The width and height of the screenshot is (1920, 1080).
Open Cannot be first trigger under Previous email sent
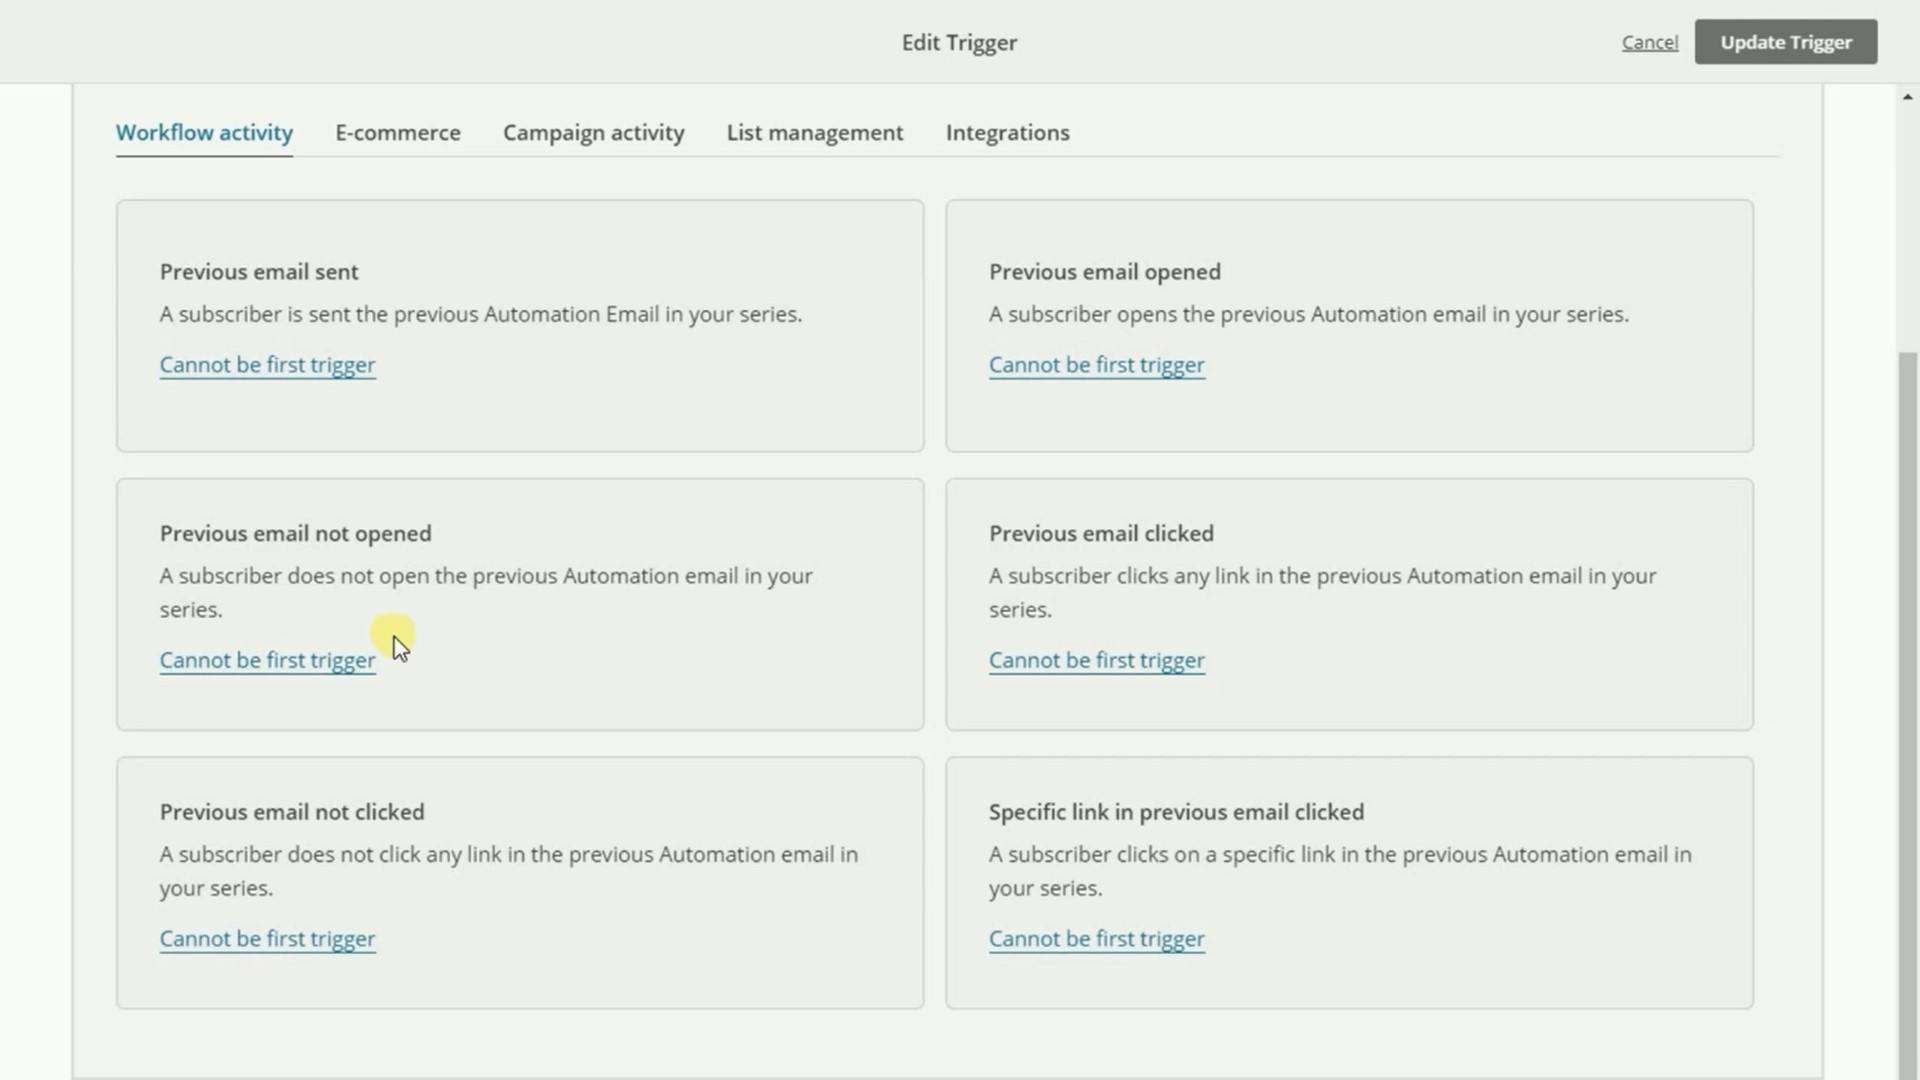267,364
